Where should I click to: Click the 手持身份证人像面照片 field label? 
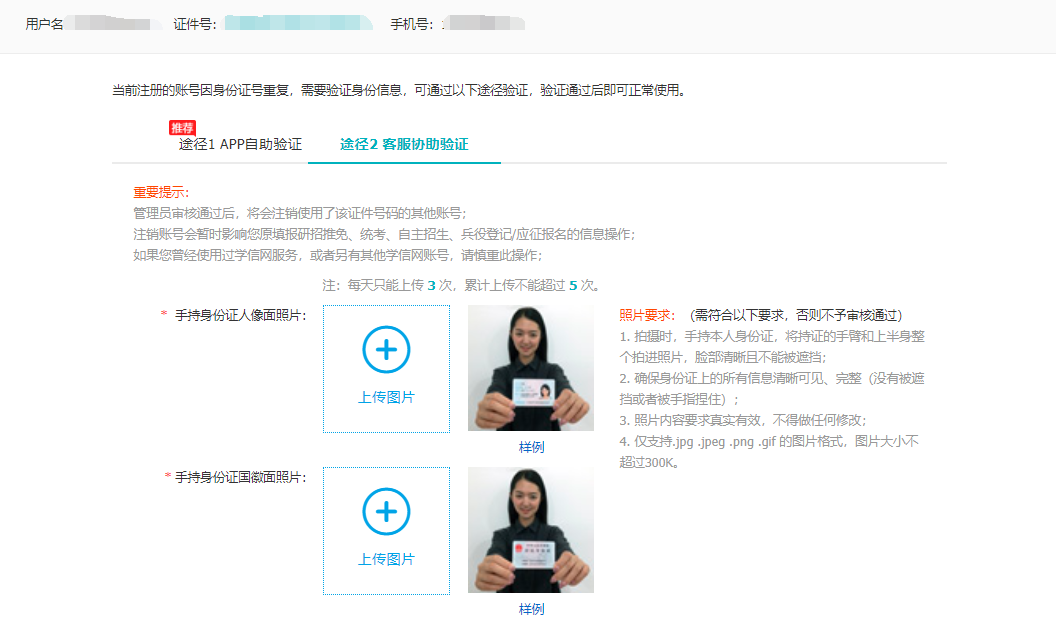(240, 315)
